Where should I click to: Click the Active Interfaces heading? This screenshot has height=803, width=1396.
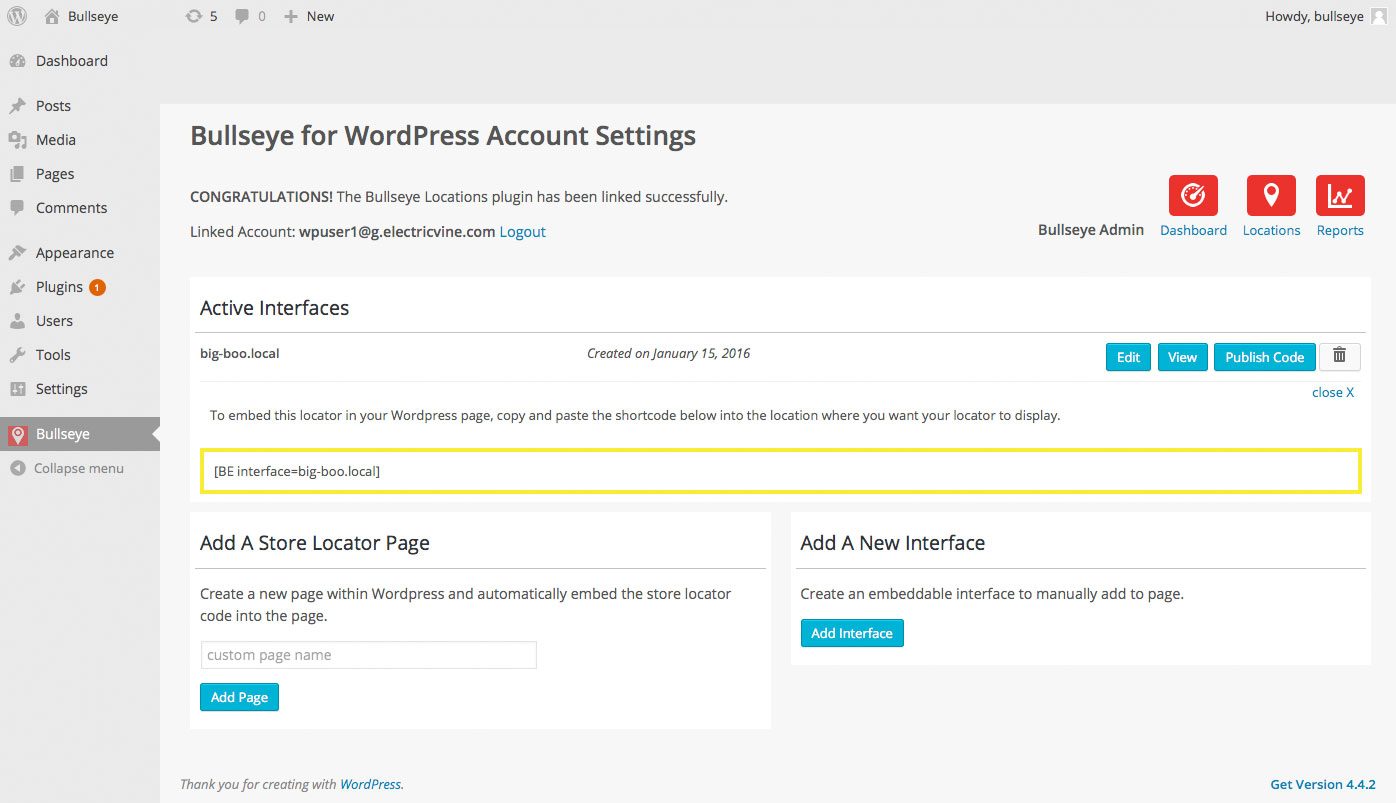(274, 308)
